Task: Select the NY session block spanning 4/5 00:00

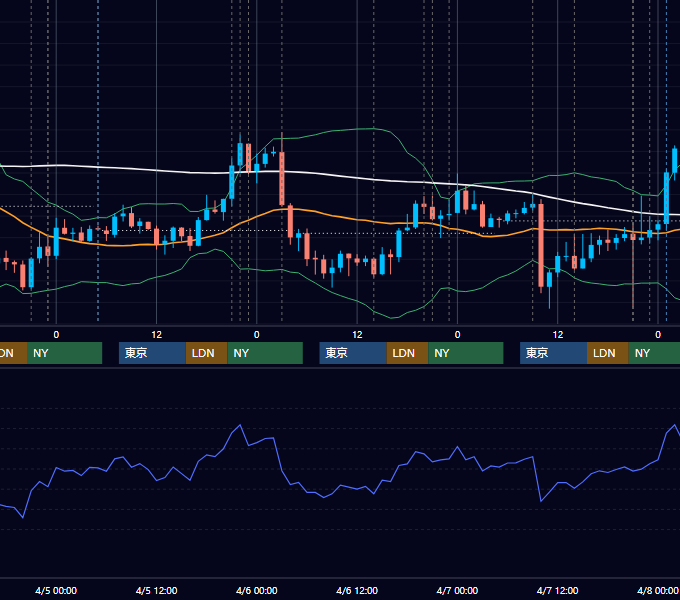Action: click(x=64, y=353)
